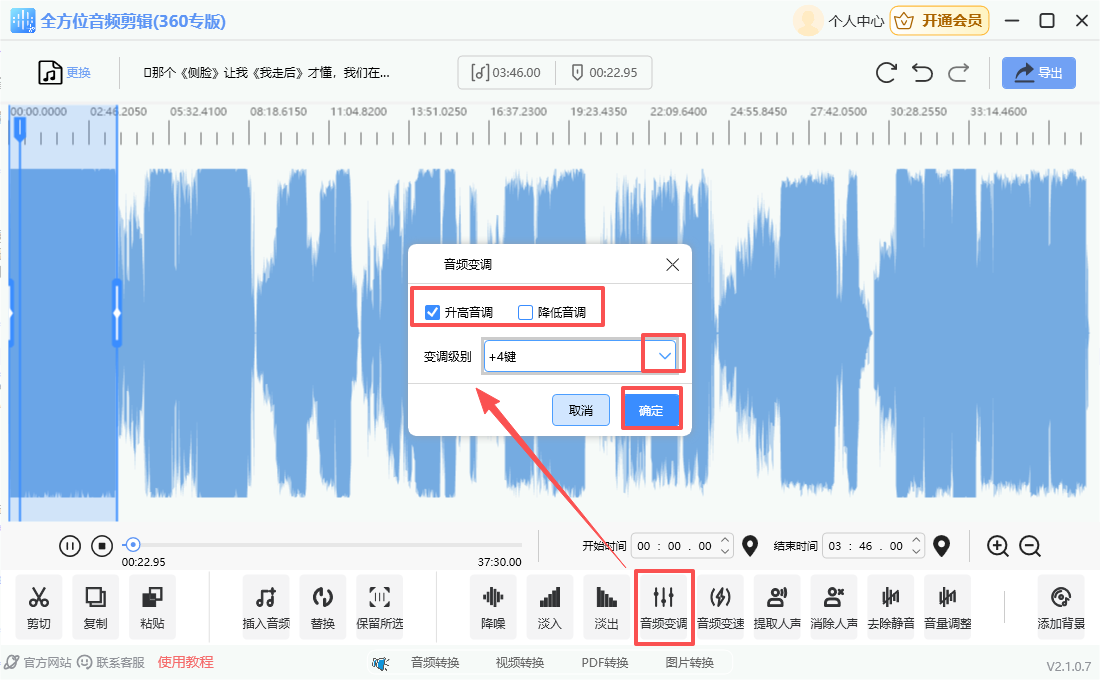Viewport: 1100px width, 680px height.
Task: Click the playback progress slider handle
Action: (x=132, y=545)
